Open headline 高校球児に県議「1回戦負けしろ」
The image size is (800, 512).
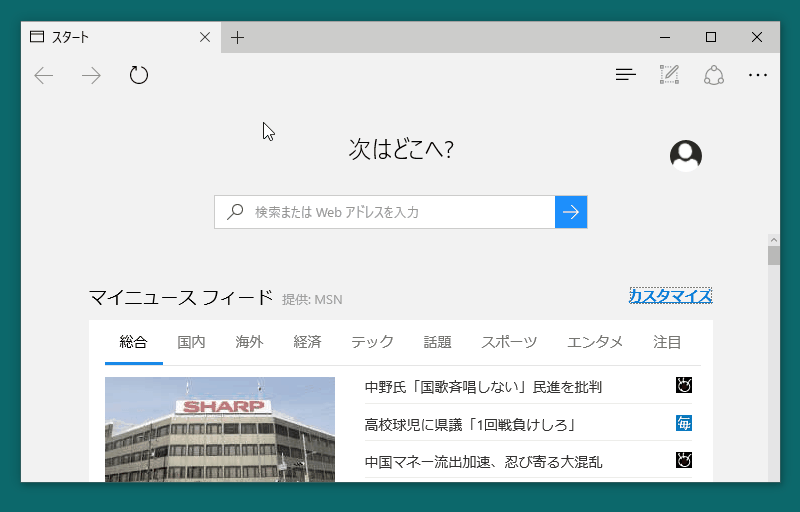tap(470, 424)
